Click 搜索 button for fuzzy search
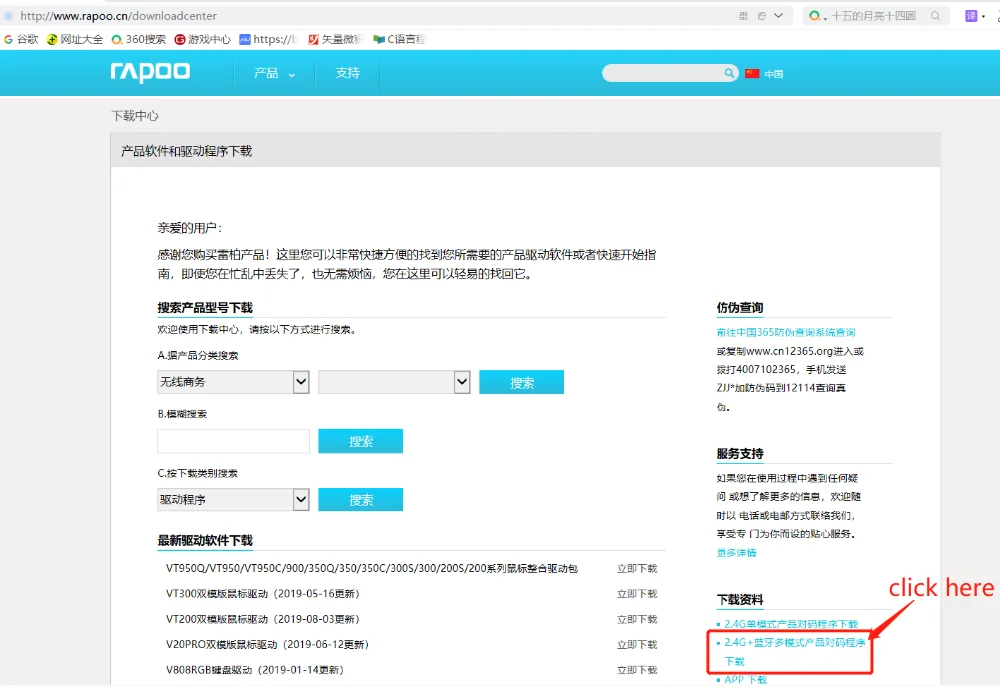The width and height of the screenshot is (1000, 689). click(x=360, y=441)
